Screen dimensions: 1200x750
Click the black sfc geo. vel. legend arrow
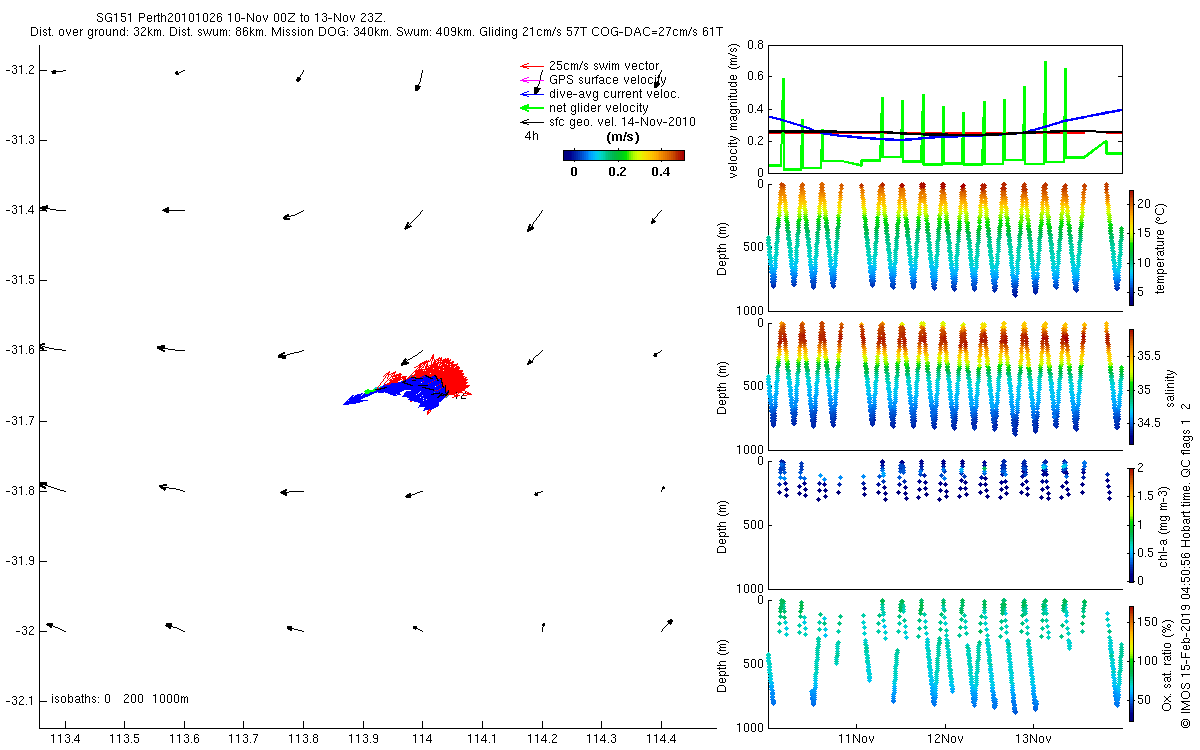[530, 121]
